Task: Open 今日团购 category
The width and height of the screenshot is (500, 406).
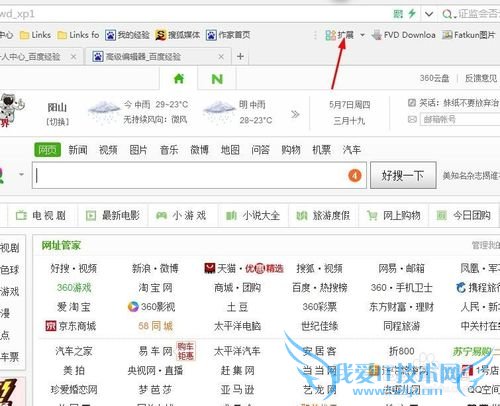Action: [464, 216]
